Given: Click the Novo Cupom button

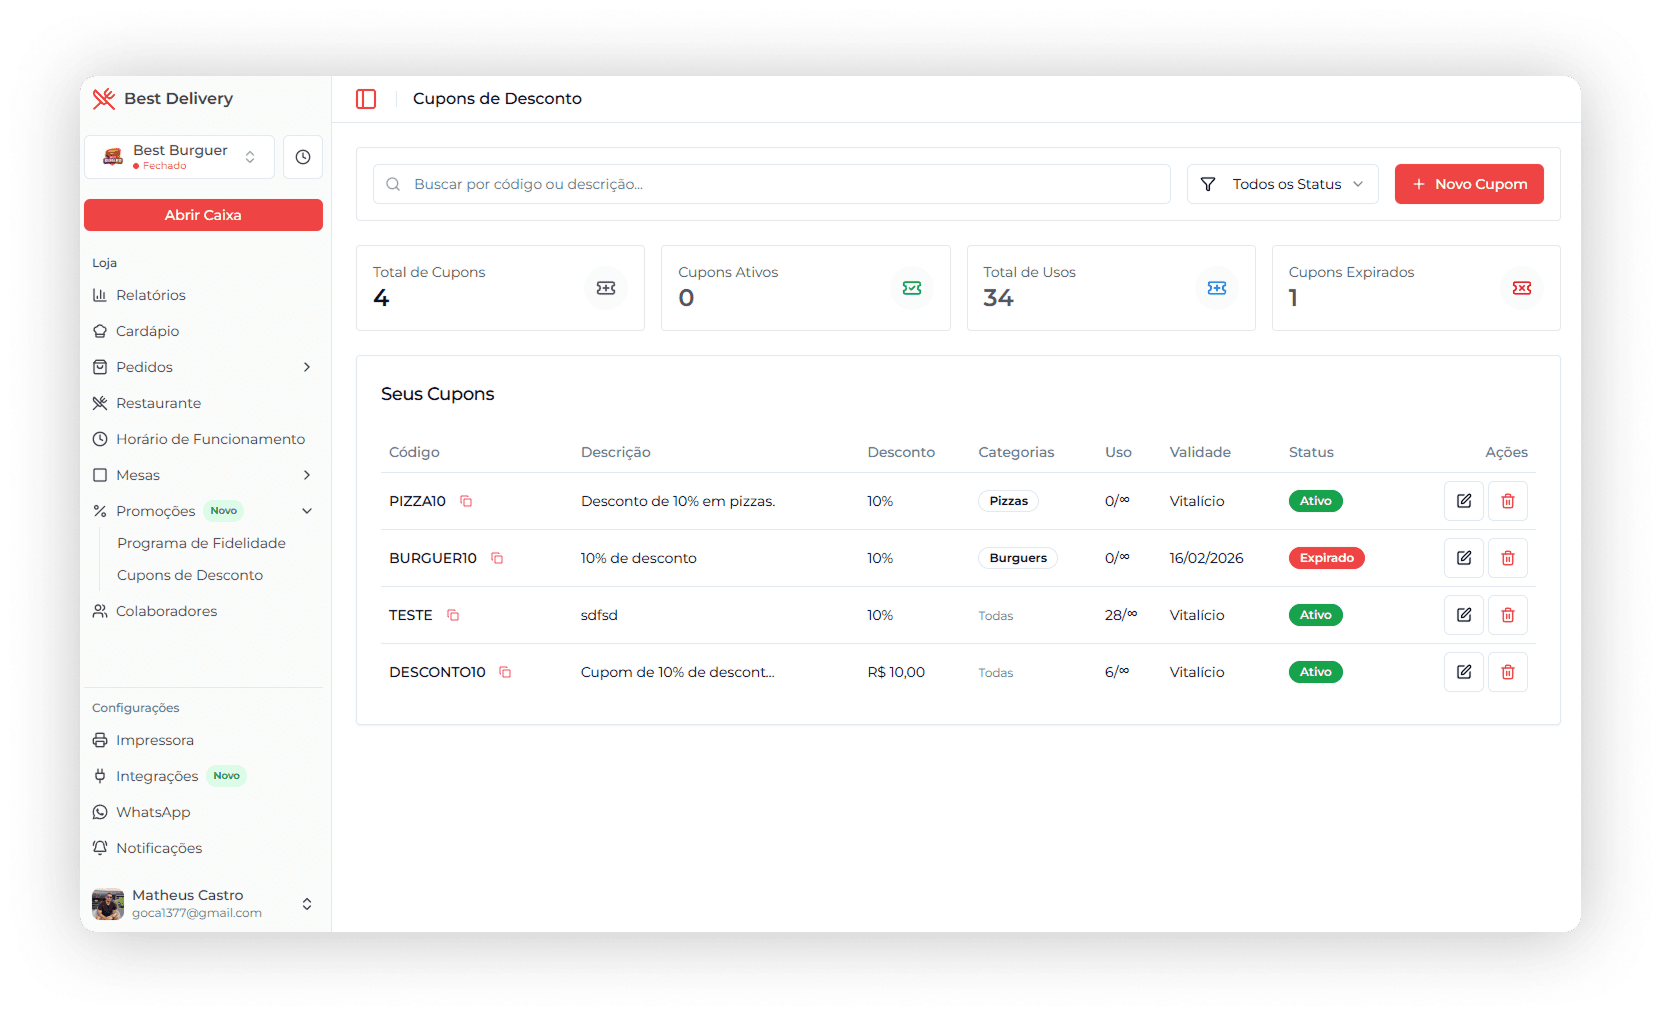Looking at the screenshot, I should point(1468,184).
